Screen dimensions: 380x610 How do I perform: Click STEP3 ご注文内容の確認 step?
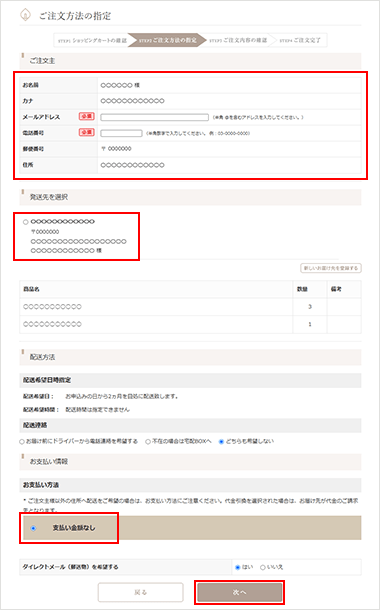tap(238, 40)
